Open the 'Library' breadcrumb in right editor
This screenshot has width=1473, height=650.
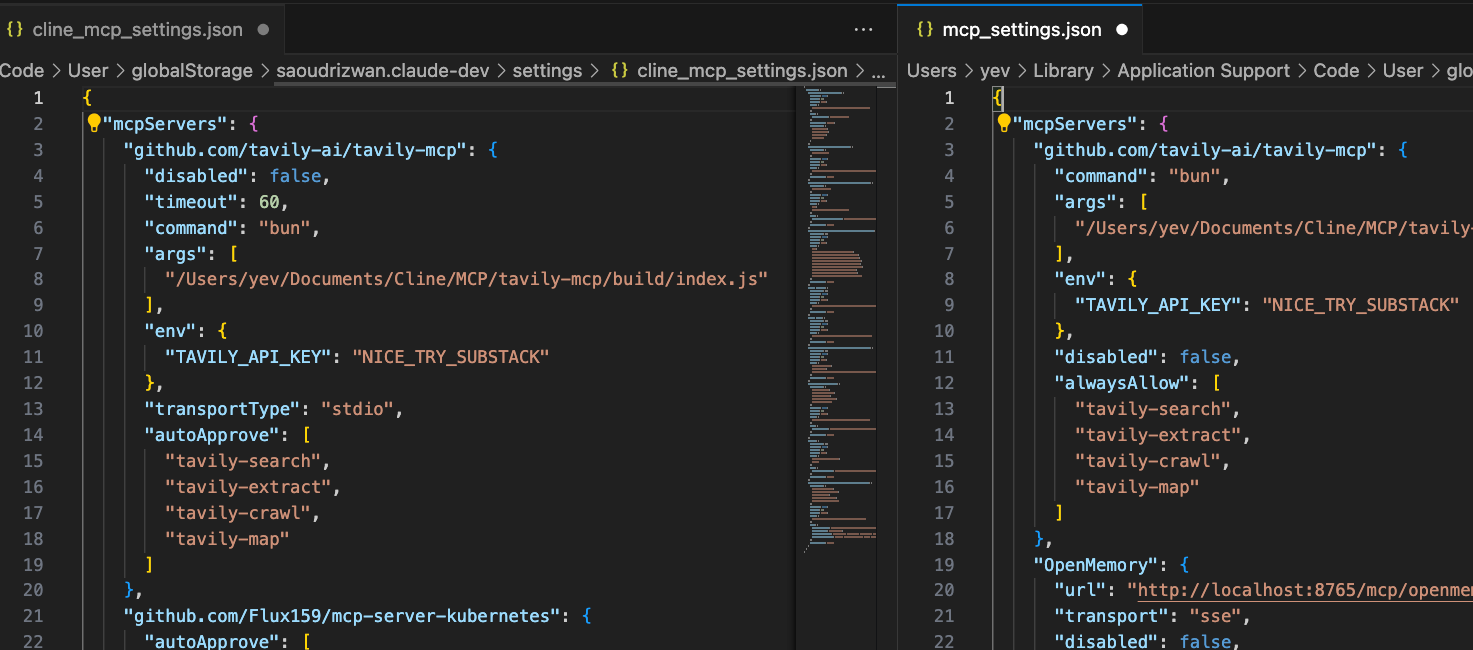click(1064, 71)
